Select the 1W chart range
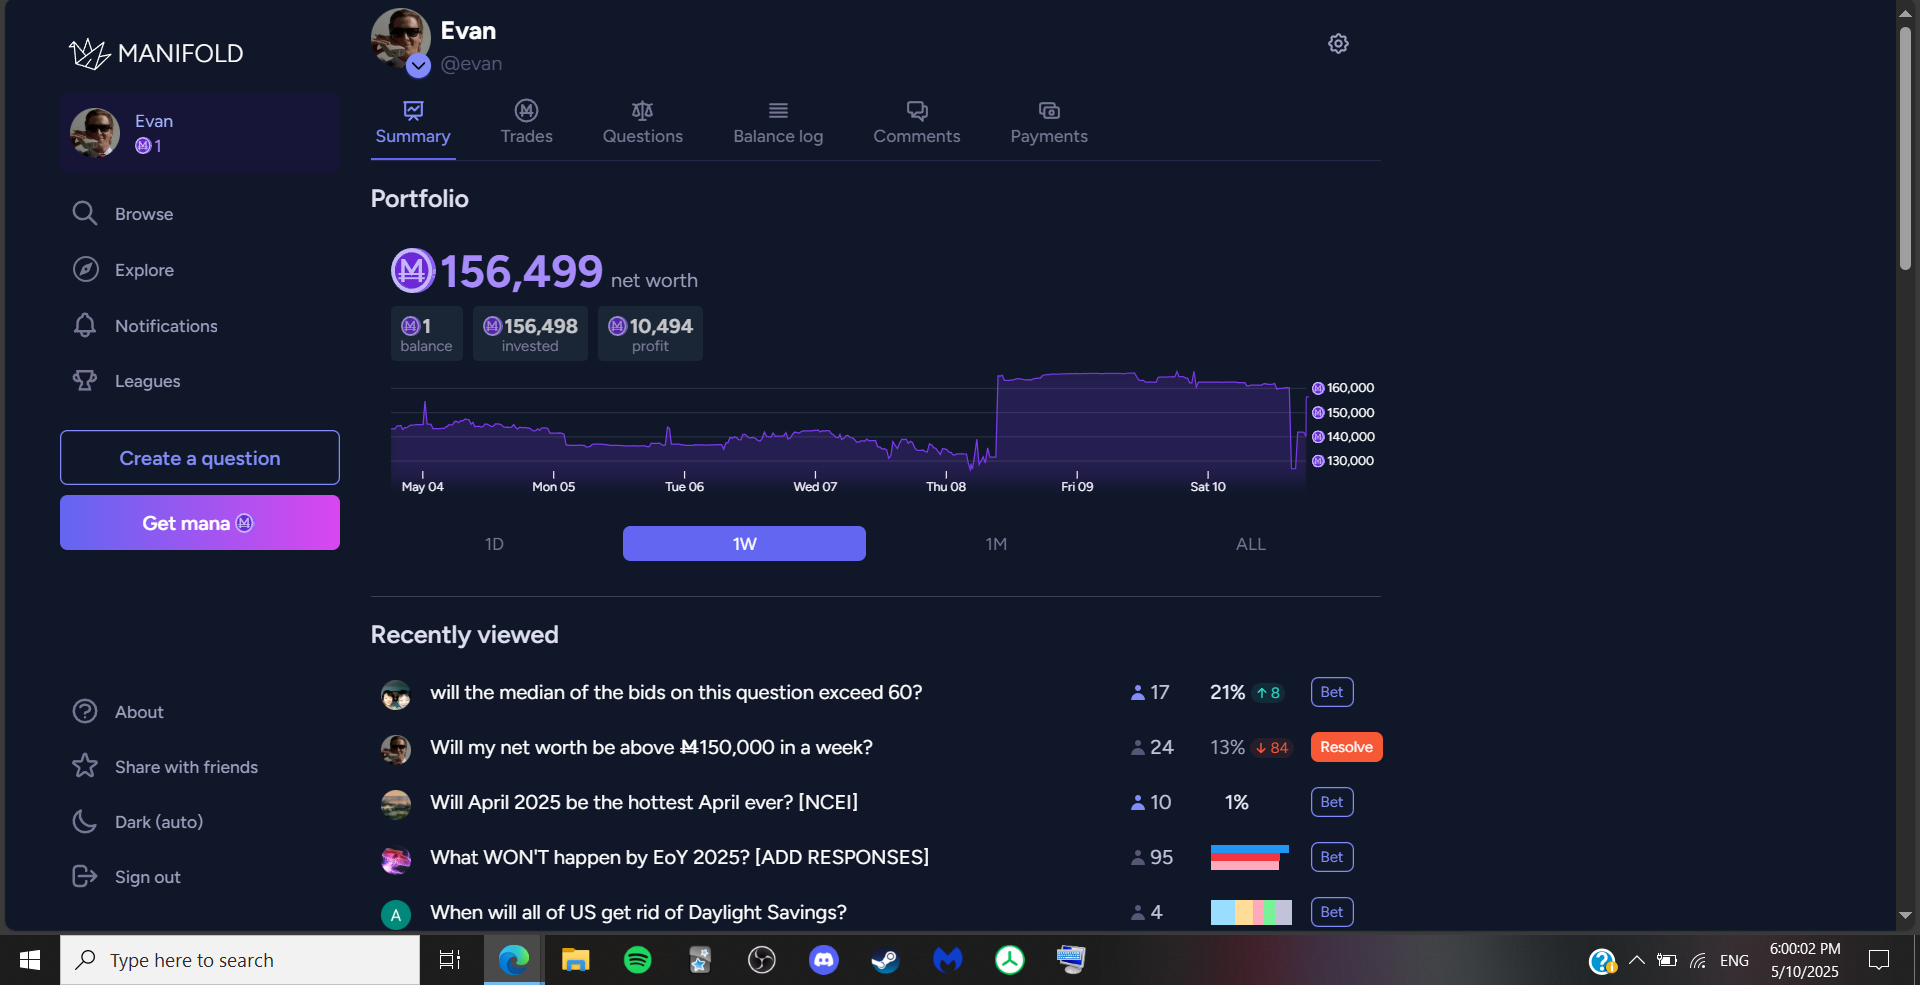The width and height of the screenshot is (1920, 985). coord(744,543)
